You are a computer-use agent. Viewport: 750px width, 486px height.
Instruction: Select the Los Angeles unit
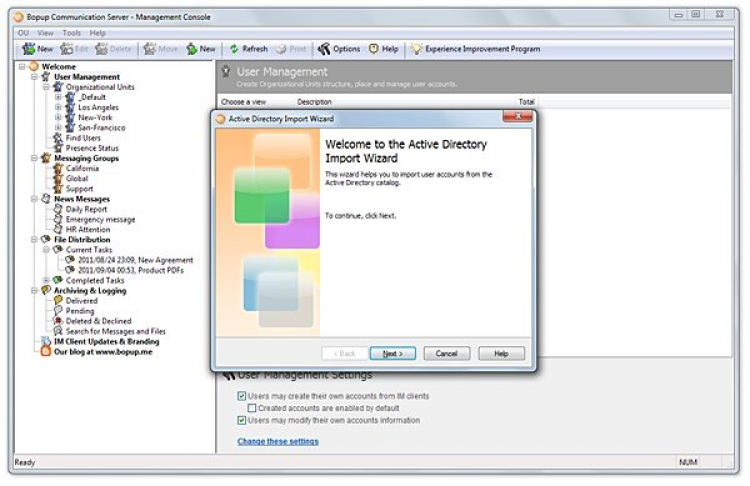click(x=98, y=108)
